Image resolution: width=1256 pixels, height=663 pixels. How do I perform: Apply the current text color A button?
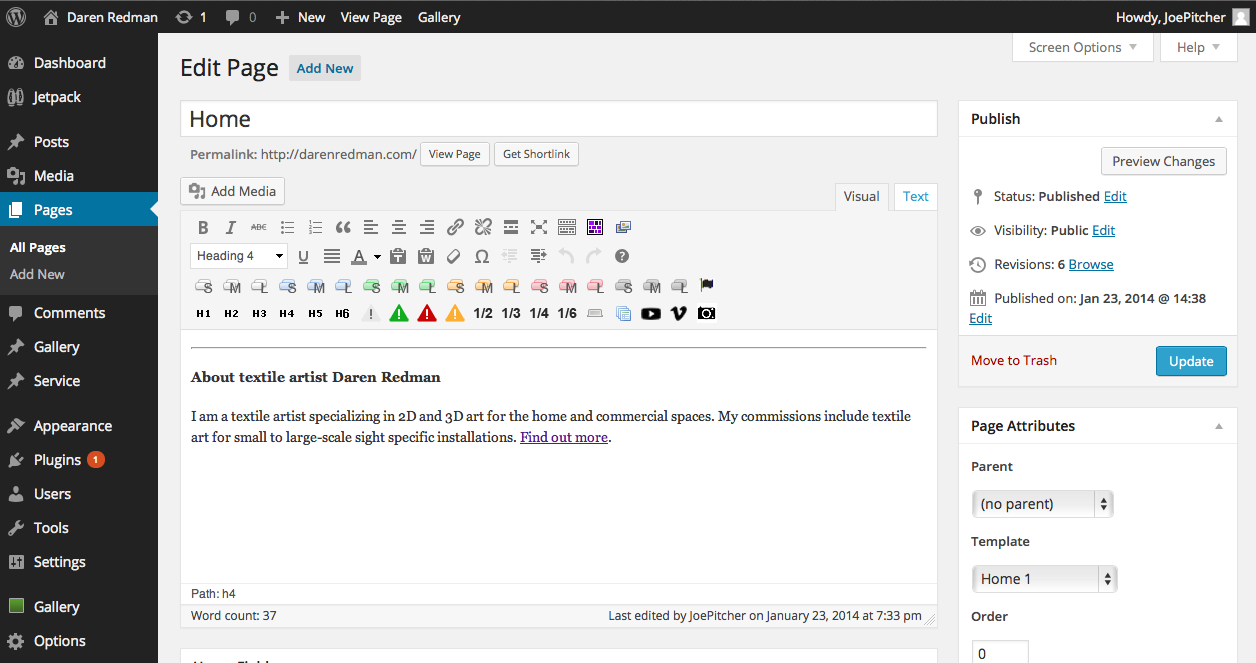(358, 256)
